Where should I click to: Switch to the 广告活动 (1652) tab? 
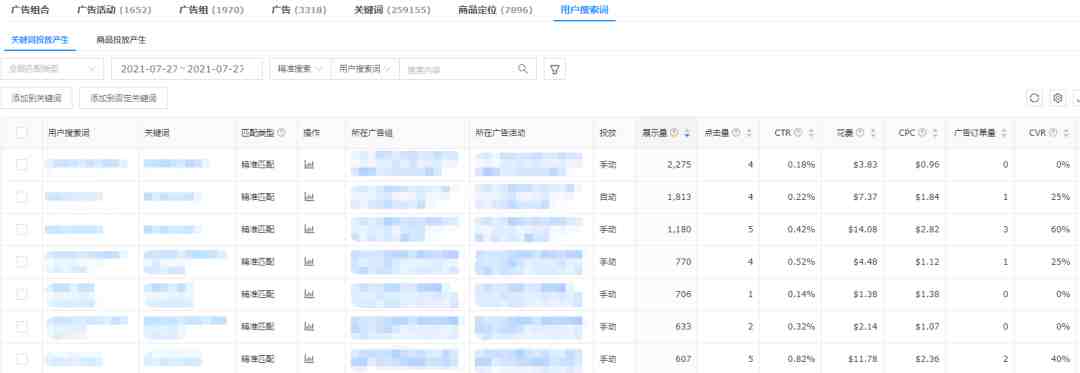point(114,10)
